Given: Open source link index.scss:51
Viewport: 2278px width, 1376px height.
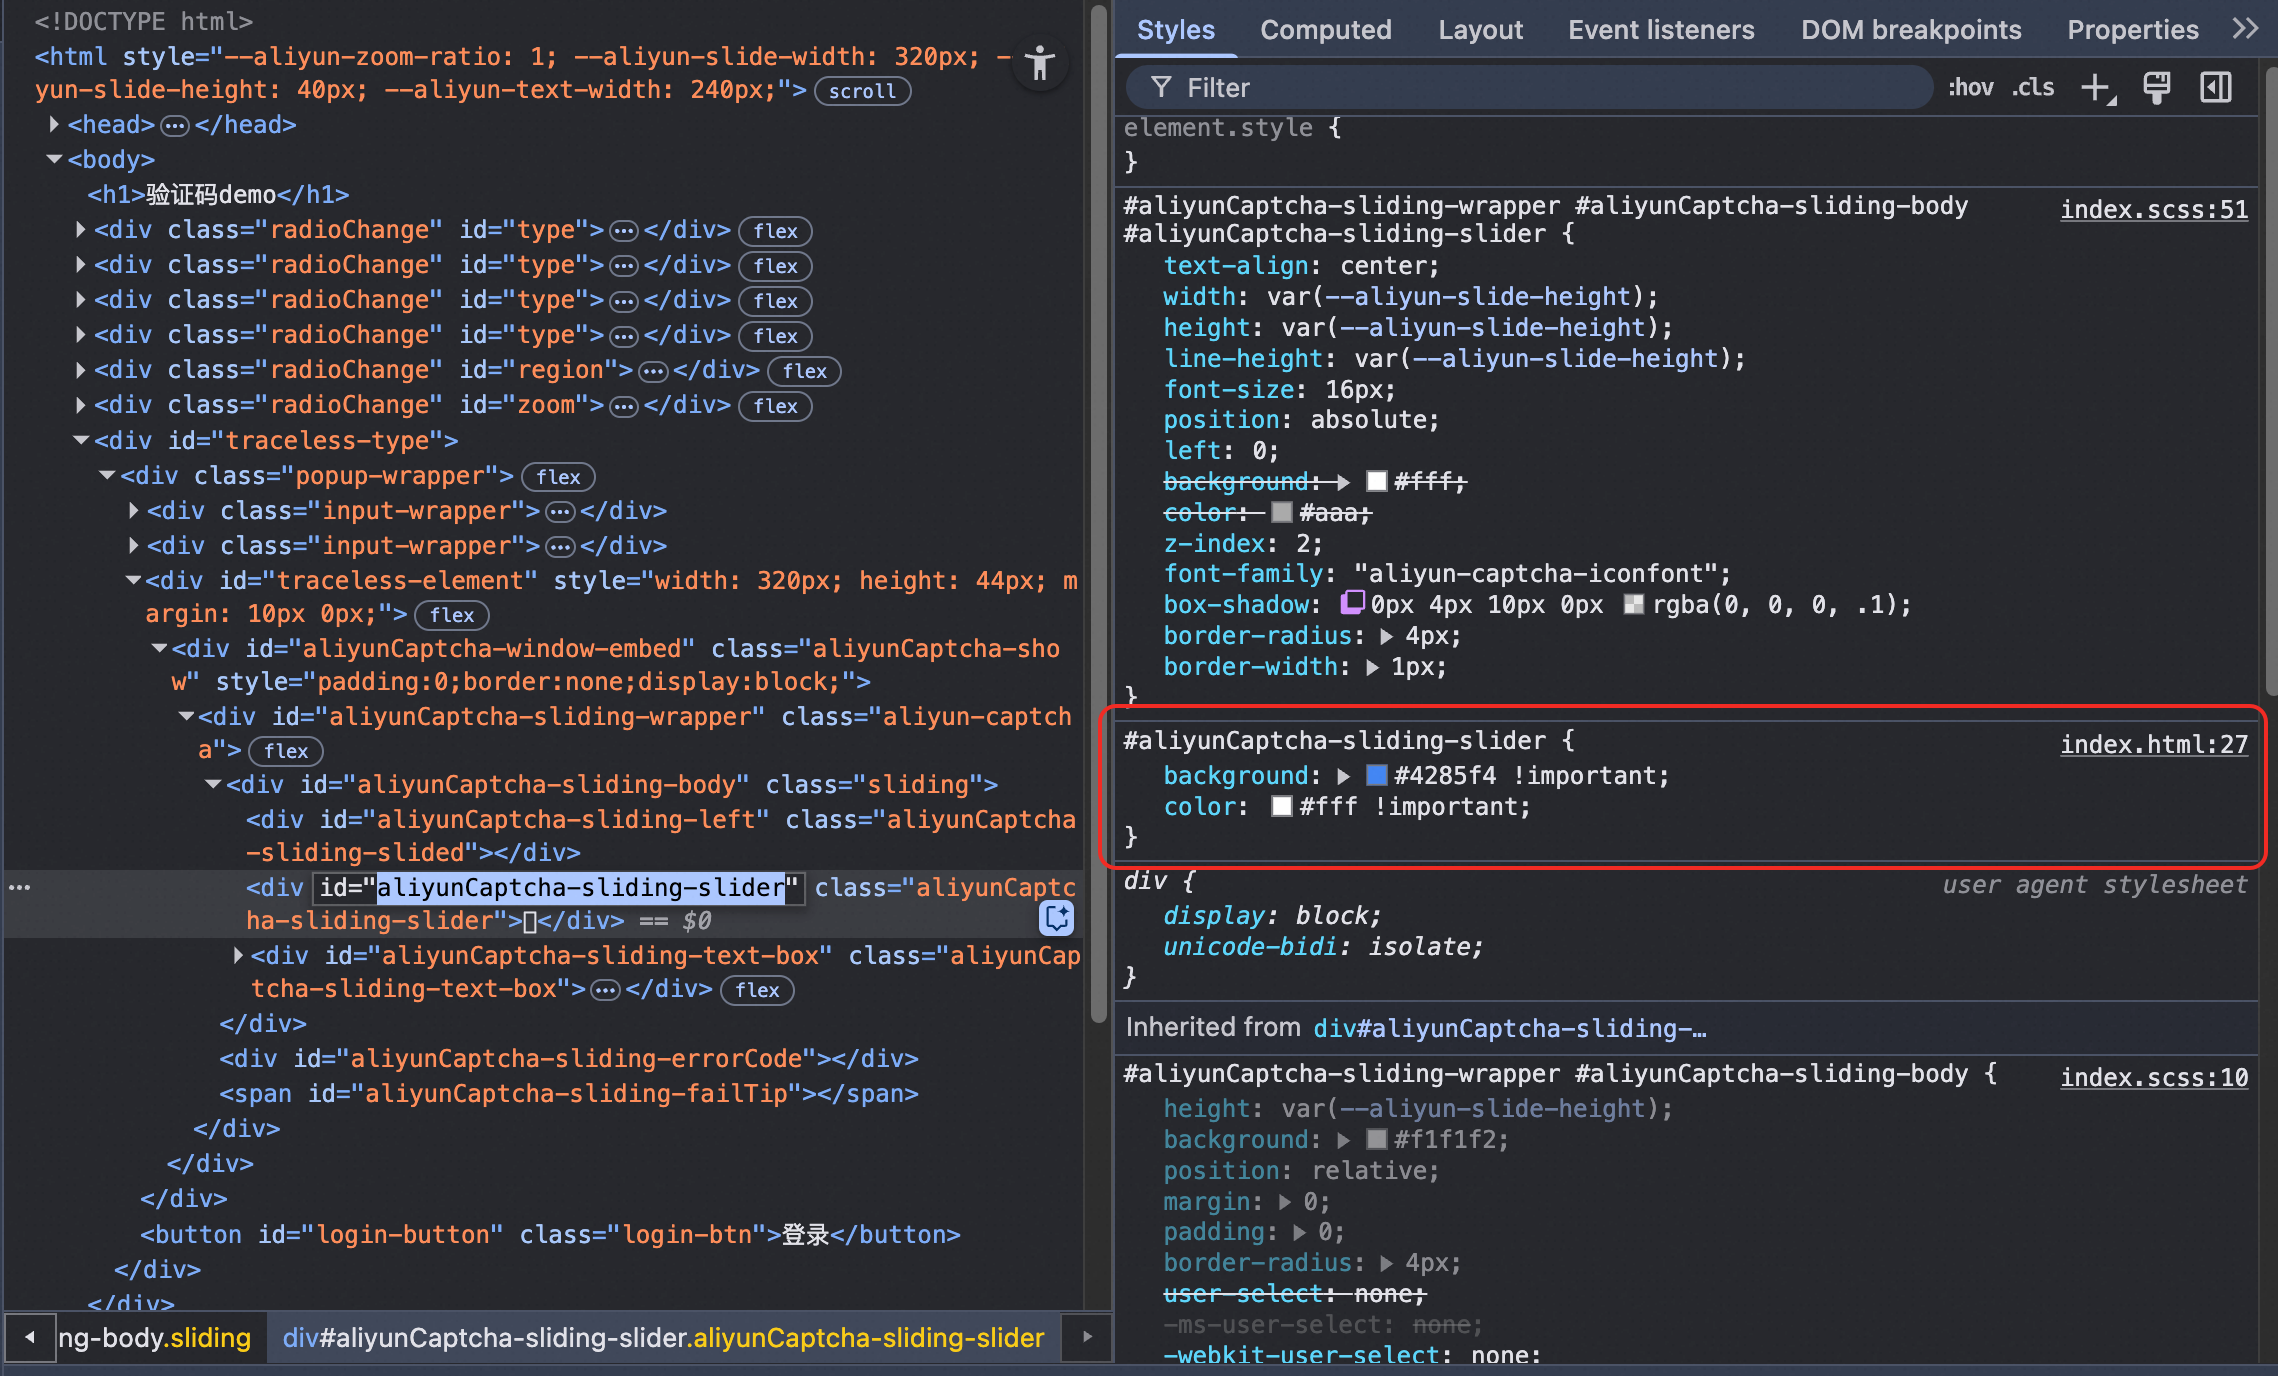Looking at the screenshot, I should (2154, 209).
